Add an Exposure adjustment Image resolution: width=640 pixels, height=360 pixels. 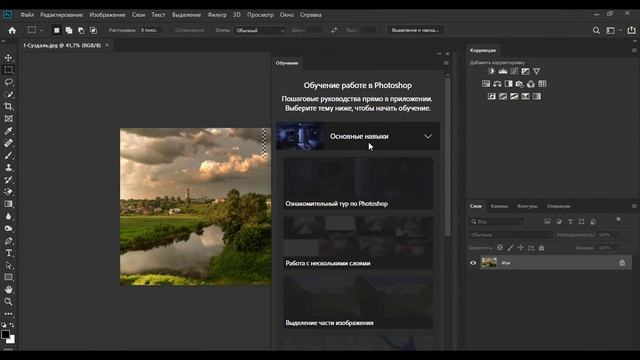(x=525, y=71)
